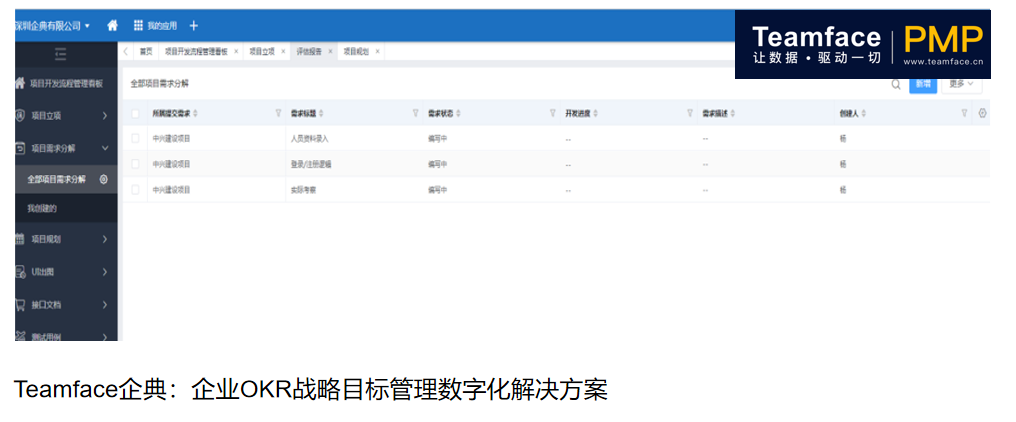The image size is (1016, 422).
Task: Sort by the 开发进度 column header
Action: (578, 113)
